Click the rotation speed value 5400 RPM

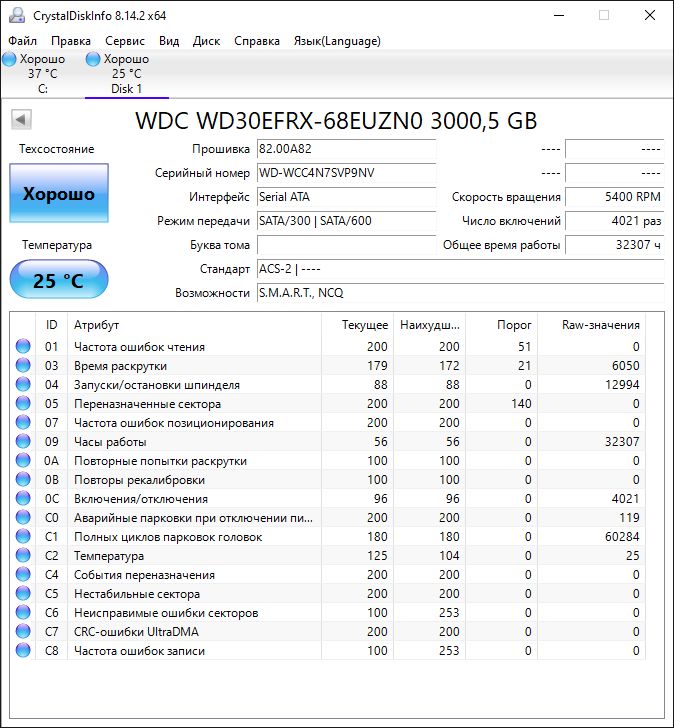[x=615, y=197]
